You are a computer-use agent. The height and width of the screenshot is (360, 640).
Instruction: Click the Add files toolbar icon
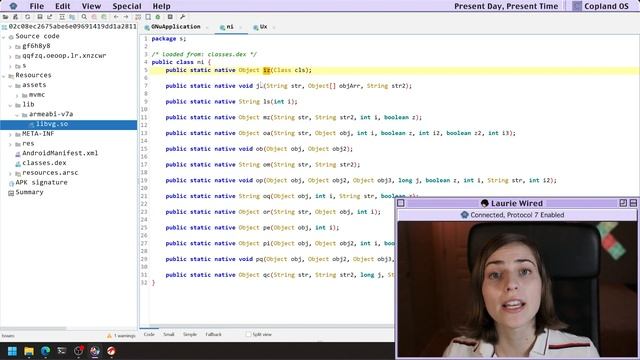pyautogui.click(x=16, y=17)
